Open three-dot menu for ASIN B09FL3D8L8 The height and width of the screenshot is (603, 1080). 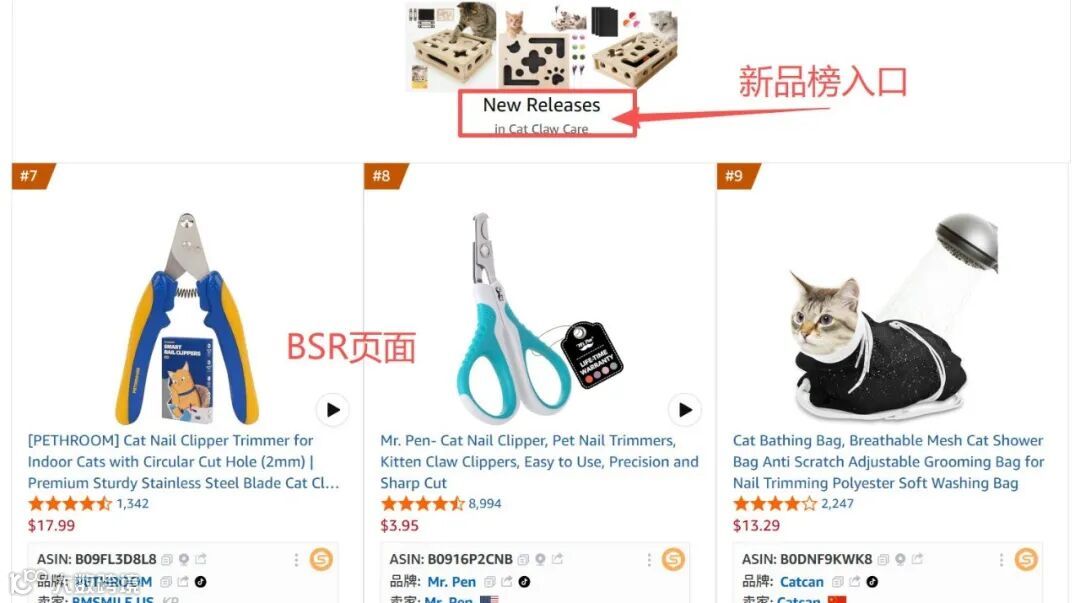point(296,560)
